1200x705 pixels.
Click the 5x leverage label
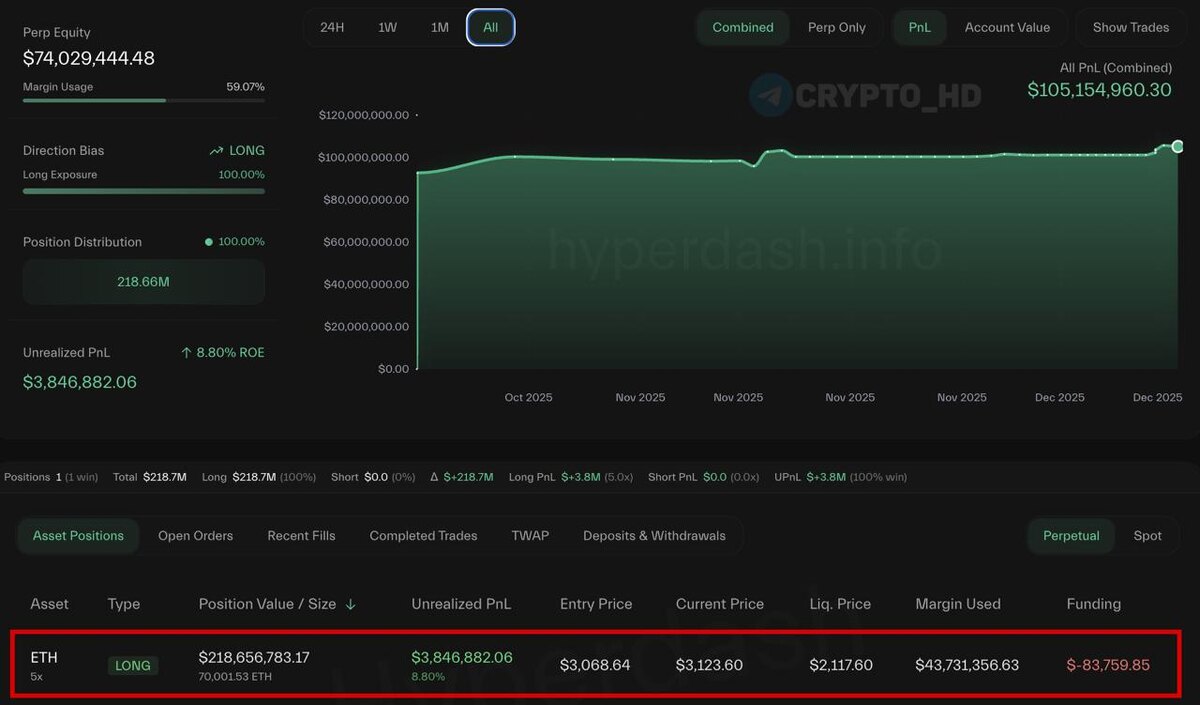pos(37,677)
